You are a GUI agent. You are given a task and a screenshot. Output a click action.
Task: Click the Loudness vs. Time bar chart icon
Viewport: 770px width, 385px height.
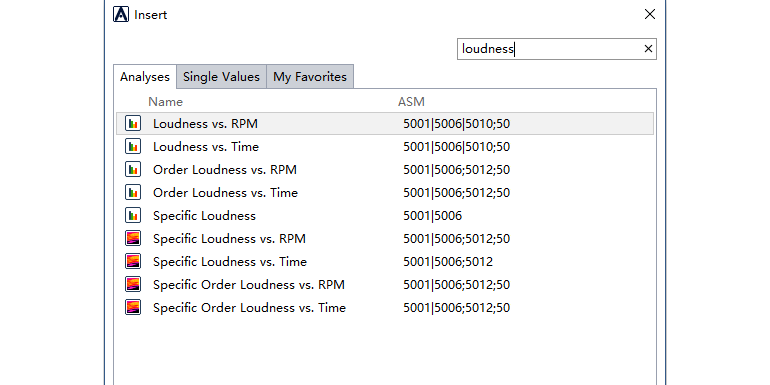pyautogui.click(x=133, y=146)
